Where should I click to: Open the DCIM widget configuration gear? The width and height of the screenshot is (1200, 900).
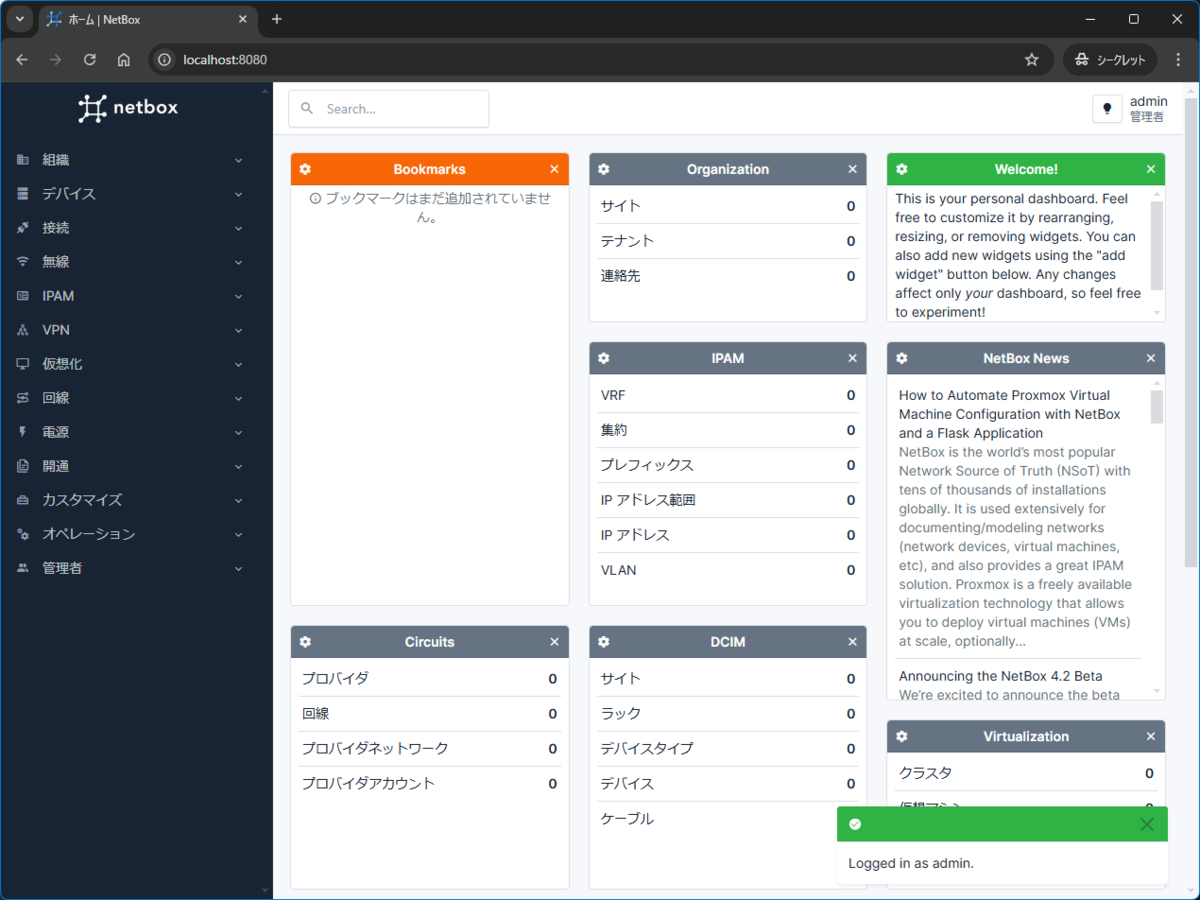602,641
